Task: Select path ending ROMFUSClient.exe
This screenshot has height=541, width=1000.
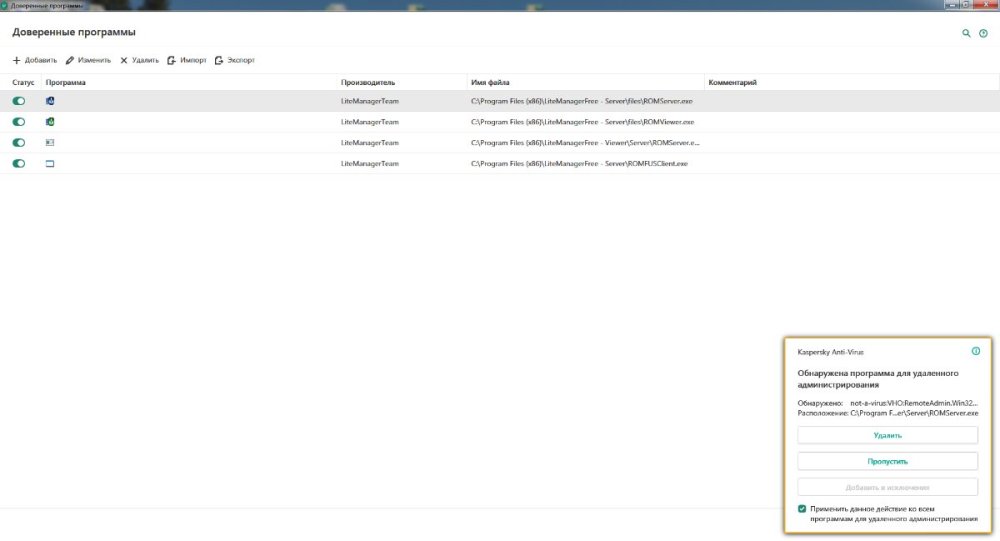Action: point(579,164)
